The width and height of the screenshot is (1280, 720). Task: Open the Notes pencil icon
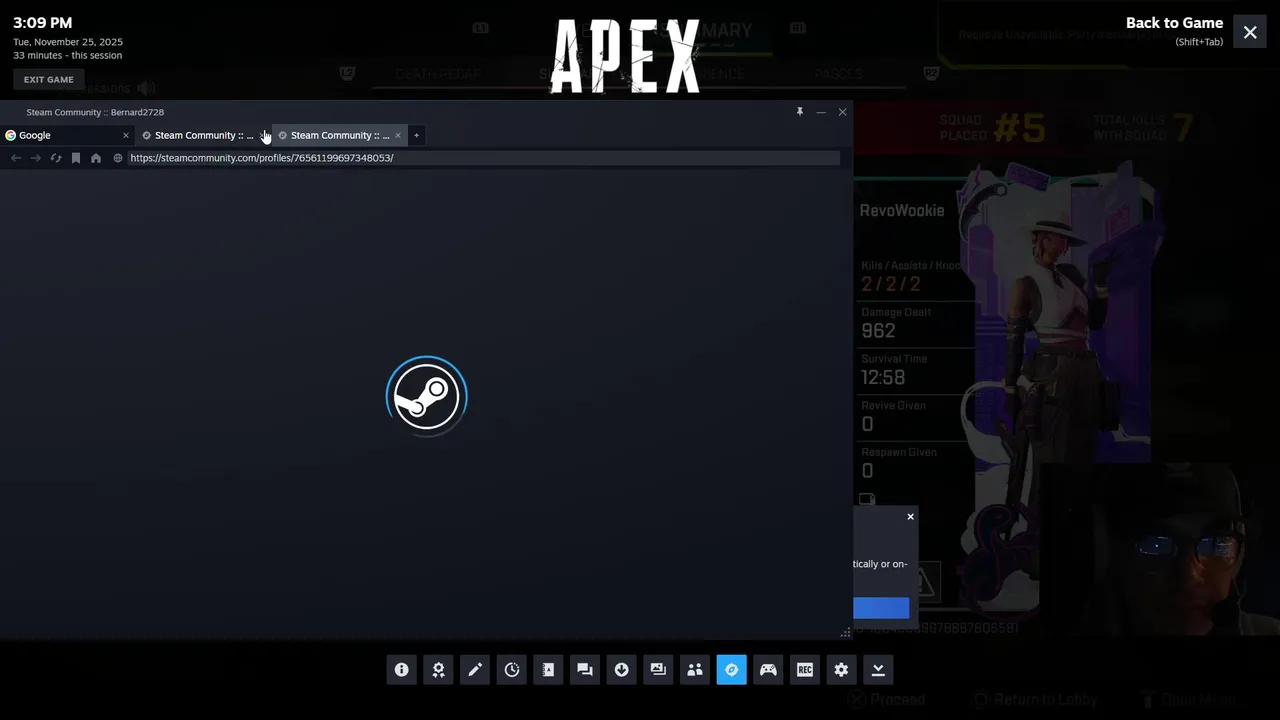475,670
